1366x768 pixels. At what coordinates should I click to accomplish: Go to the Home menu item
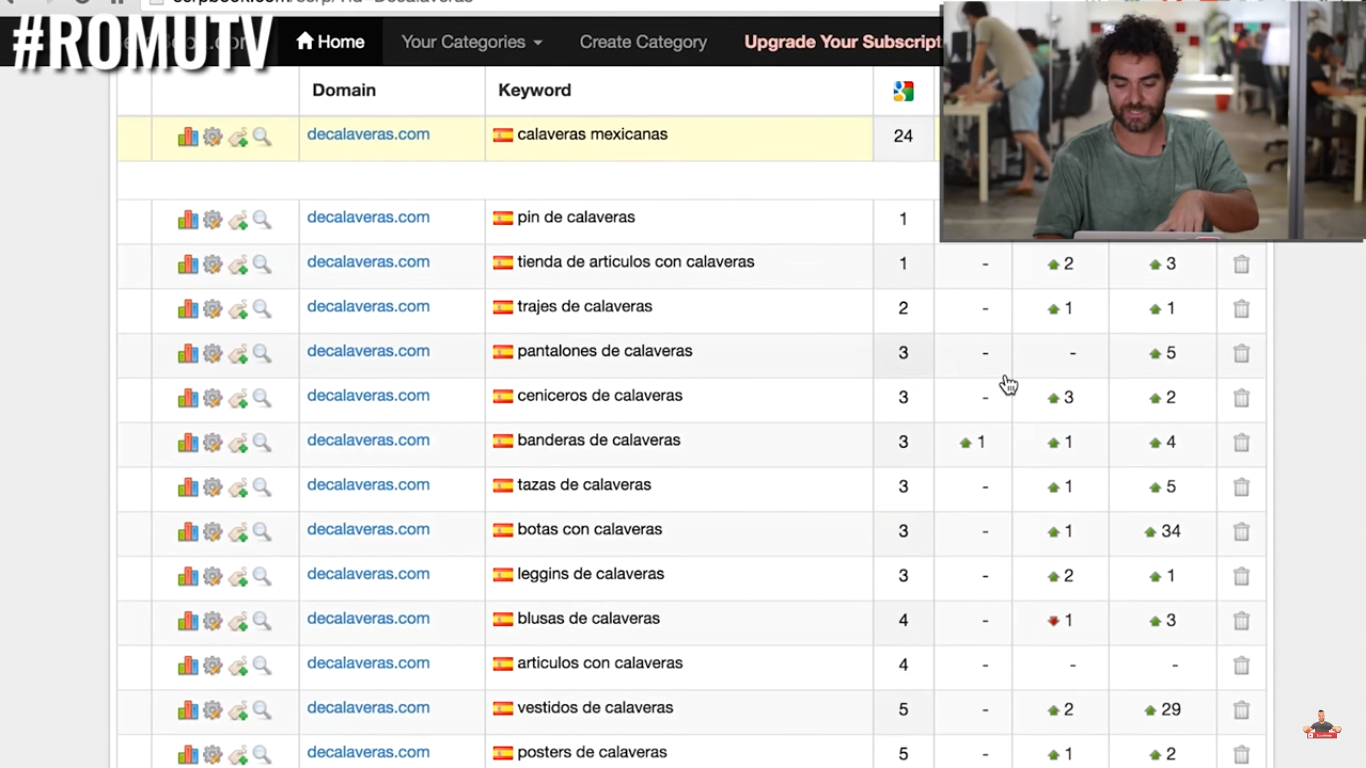coord(330,42)
